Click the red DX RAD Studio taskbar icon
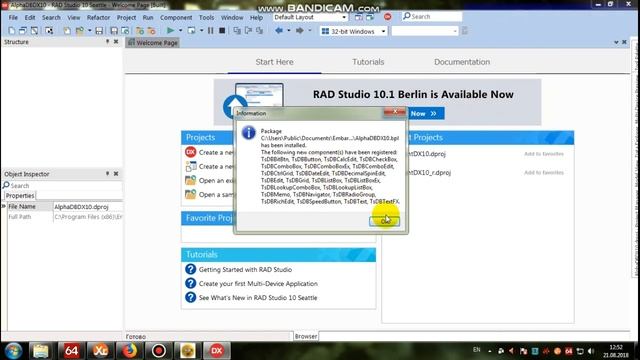The image size is (640, 360). [x=217, y=351]
